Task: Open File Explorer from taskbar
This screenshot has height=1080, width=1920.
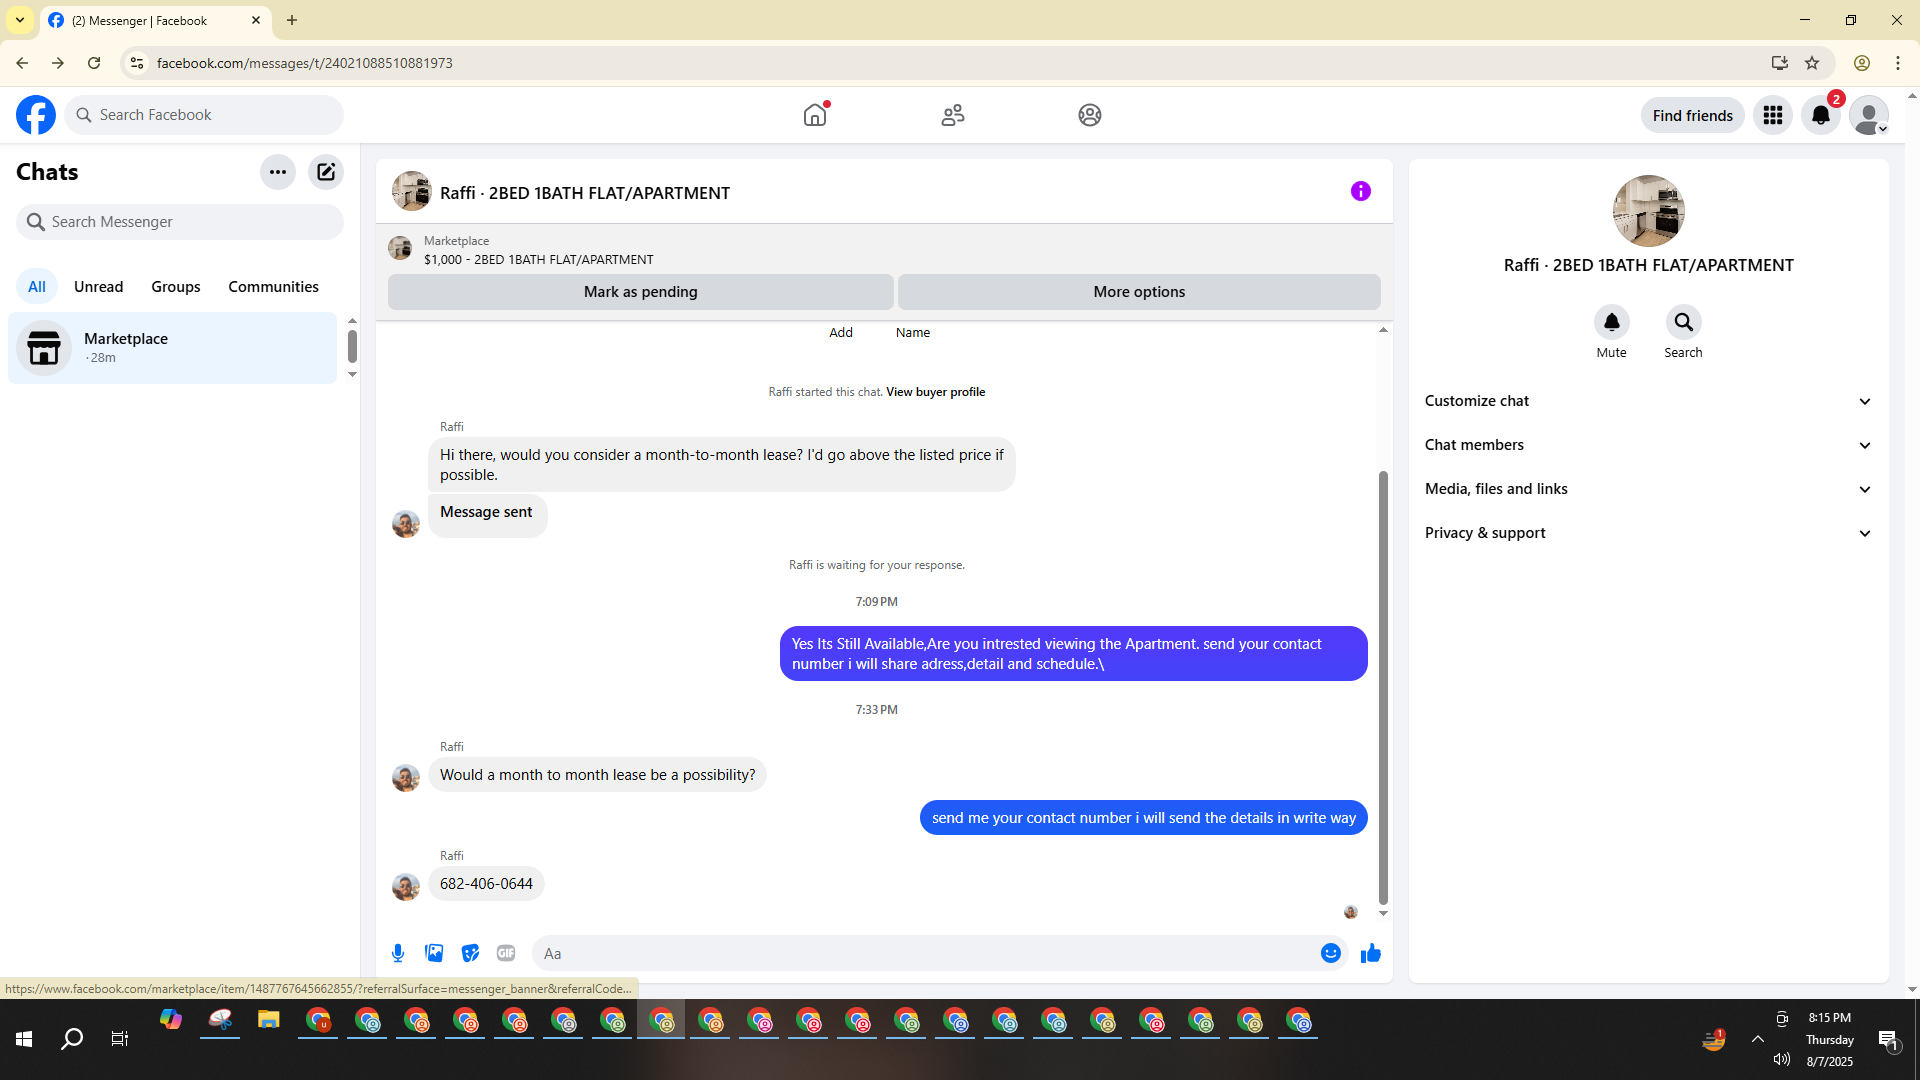Action: (268, 1020)
